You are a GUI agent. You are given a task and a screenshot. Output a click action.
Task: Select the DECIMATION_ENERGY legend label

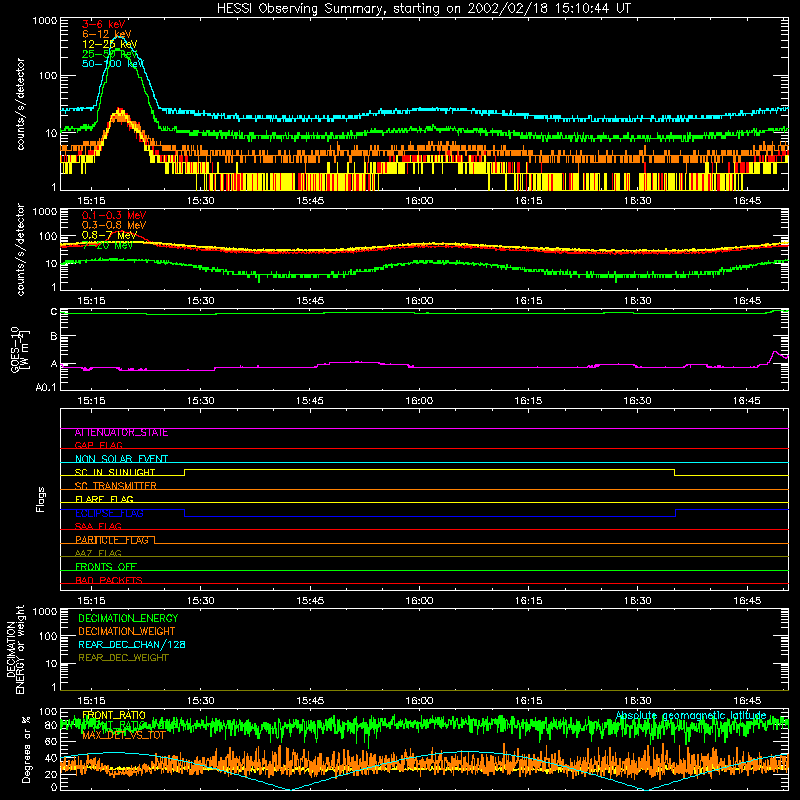click(x=128, y=618)
